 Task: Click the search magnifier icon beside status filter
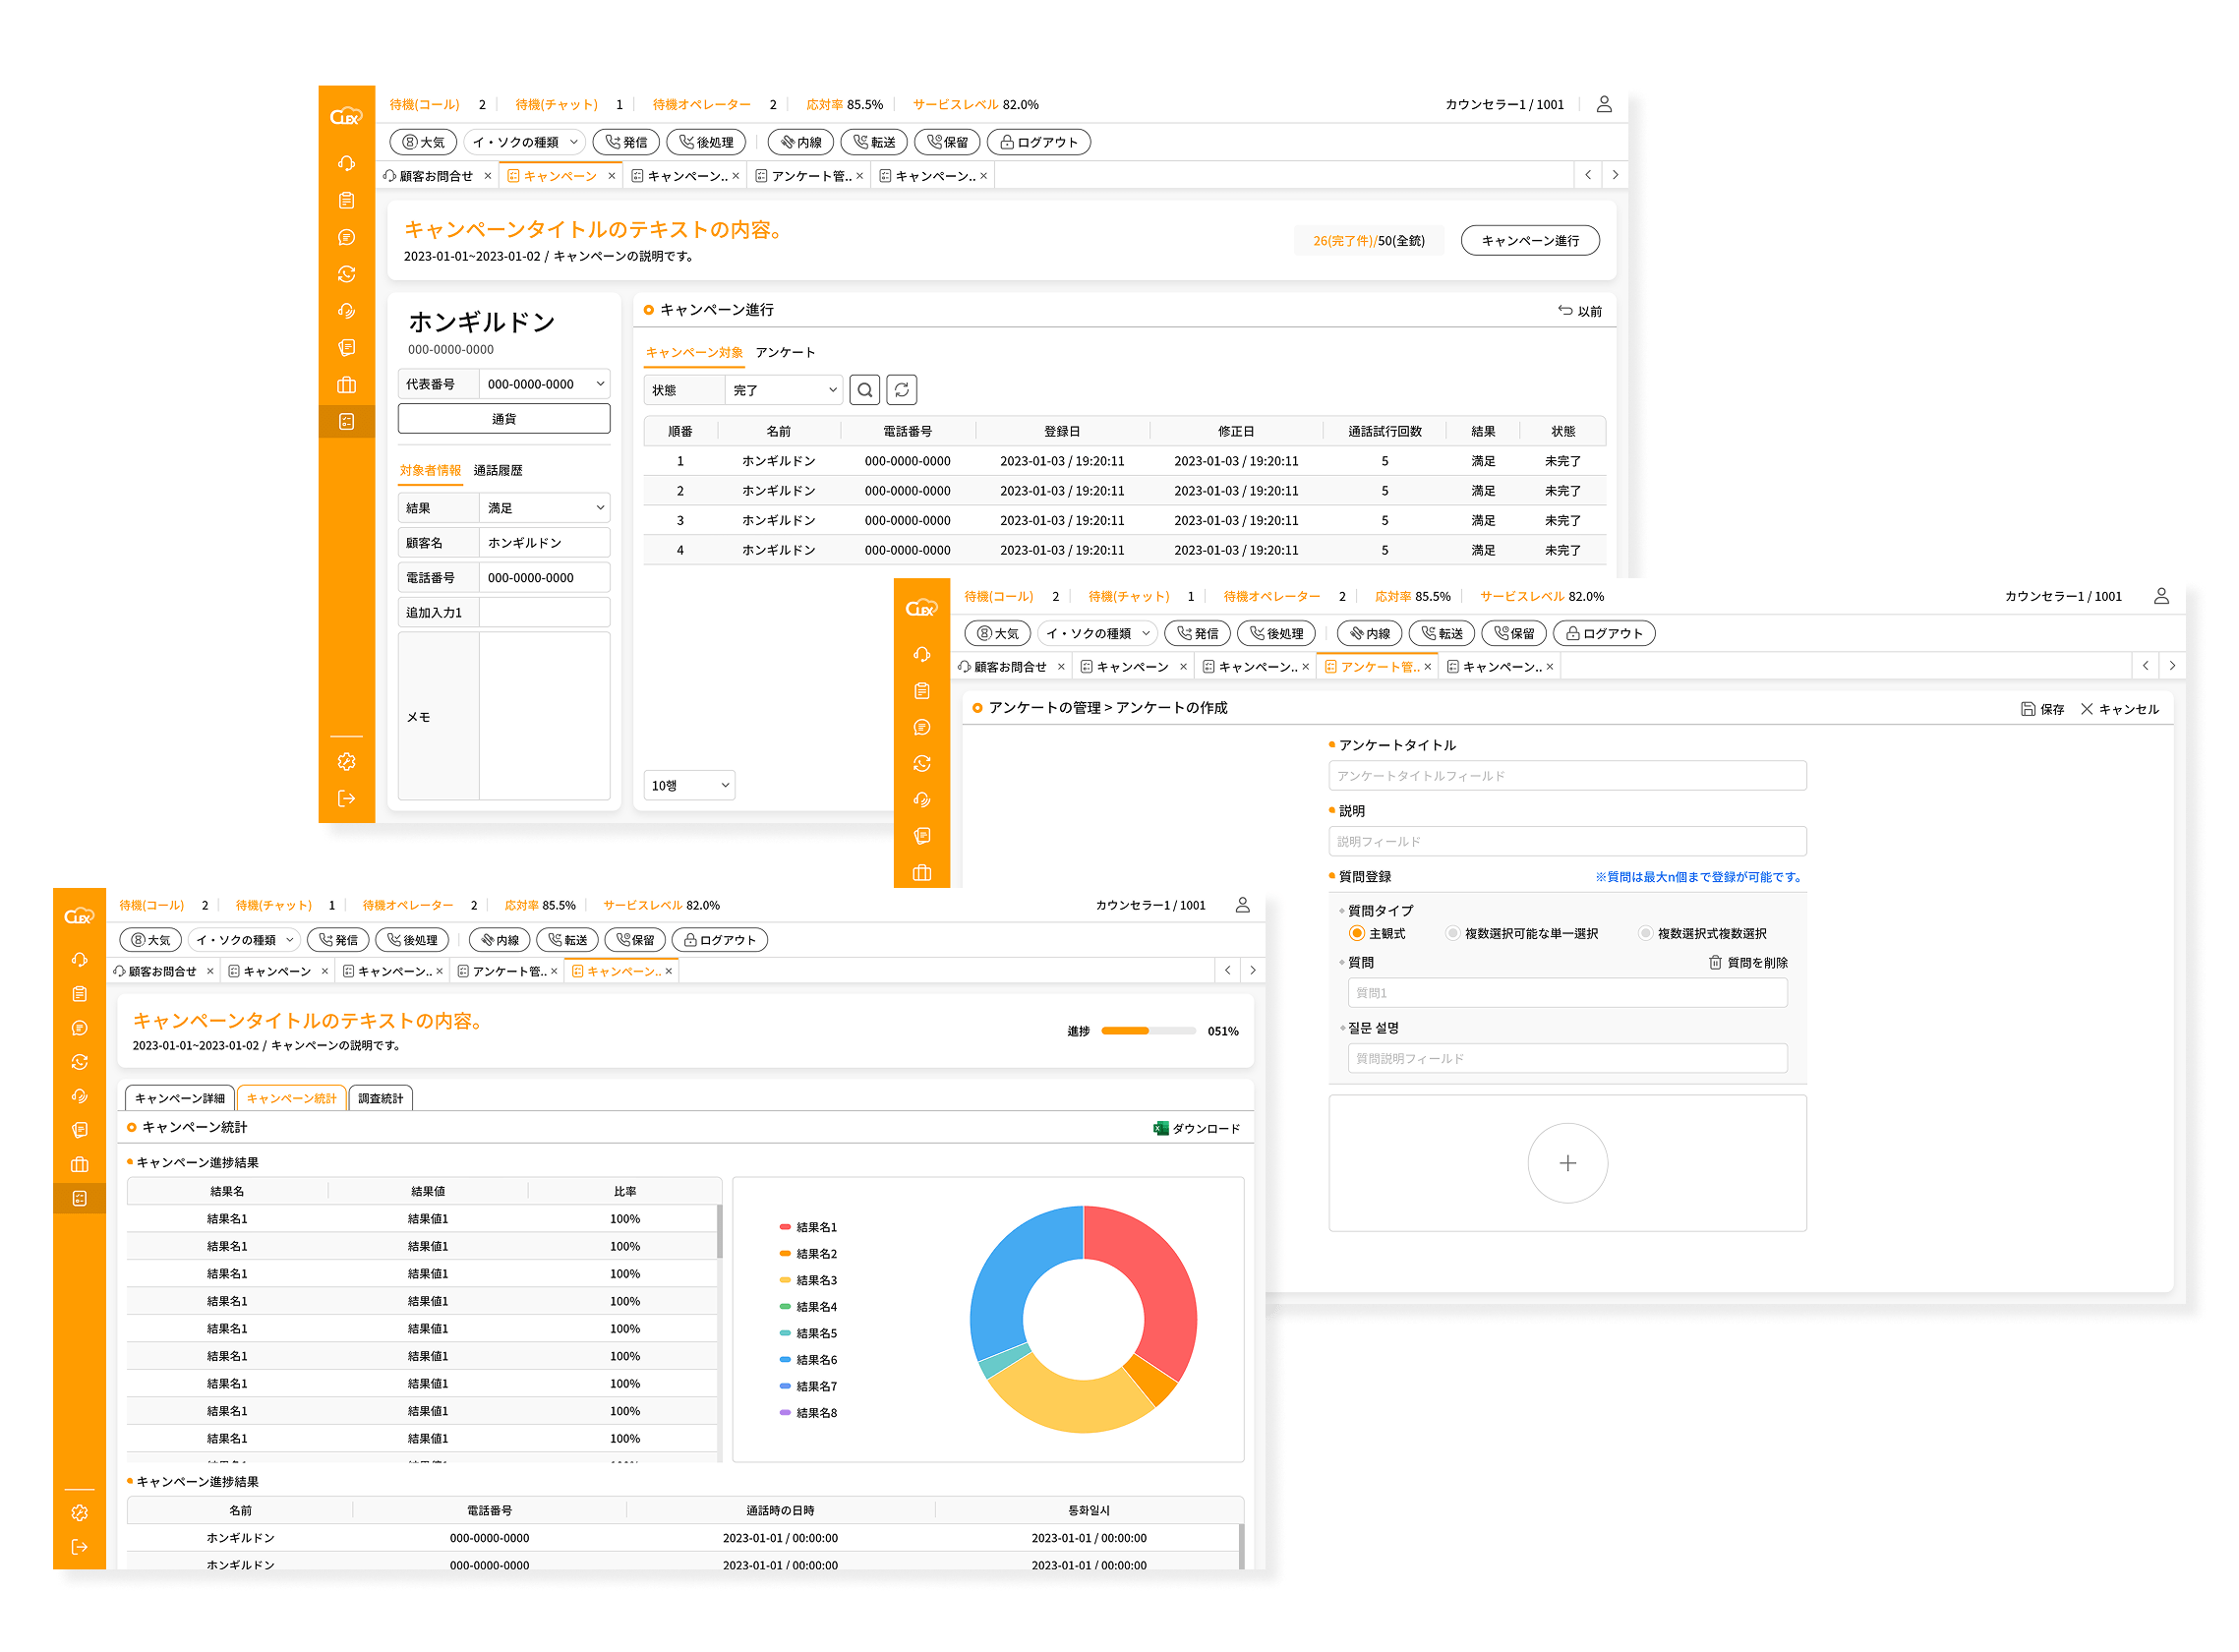864,390
